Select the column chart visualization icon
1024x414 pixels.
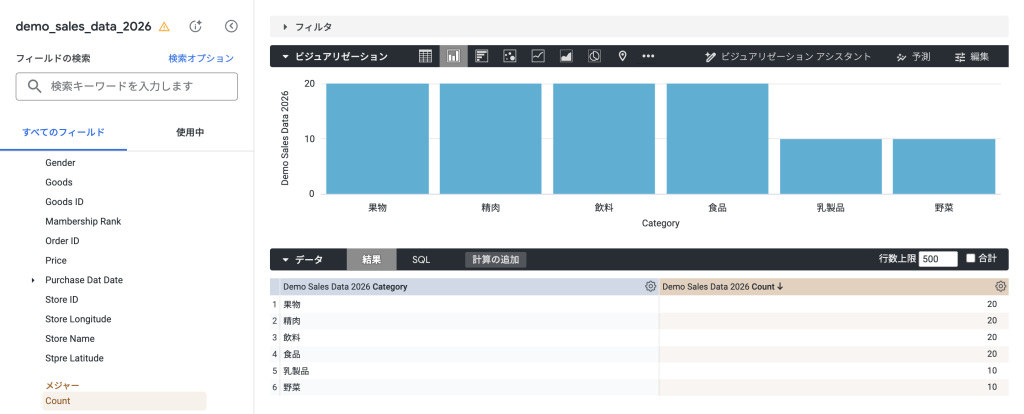(x=453, y=56)
